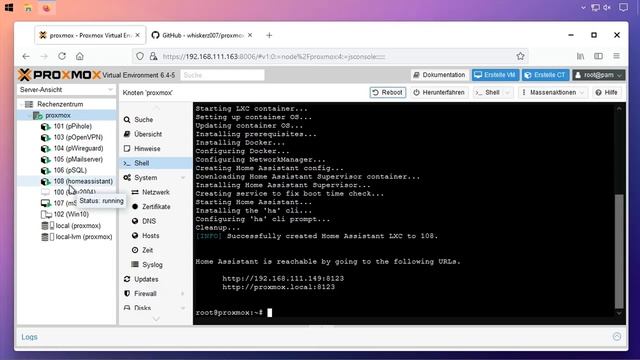
Task: Close the proxmox browser tab
Action: pyautogui.click(x=138, y=36)
